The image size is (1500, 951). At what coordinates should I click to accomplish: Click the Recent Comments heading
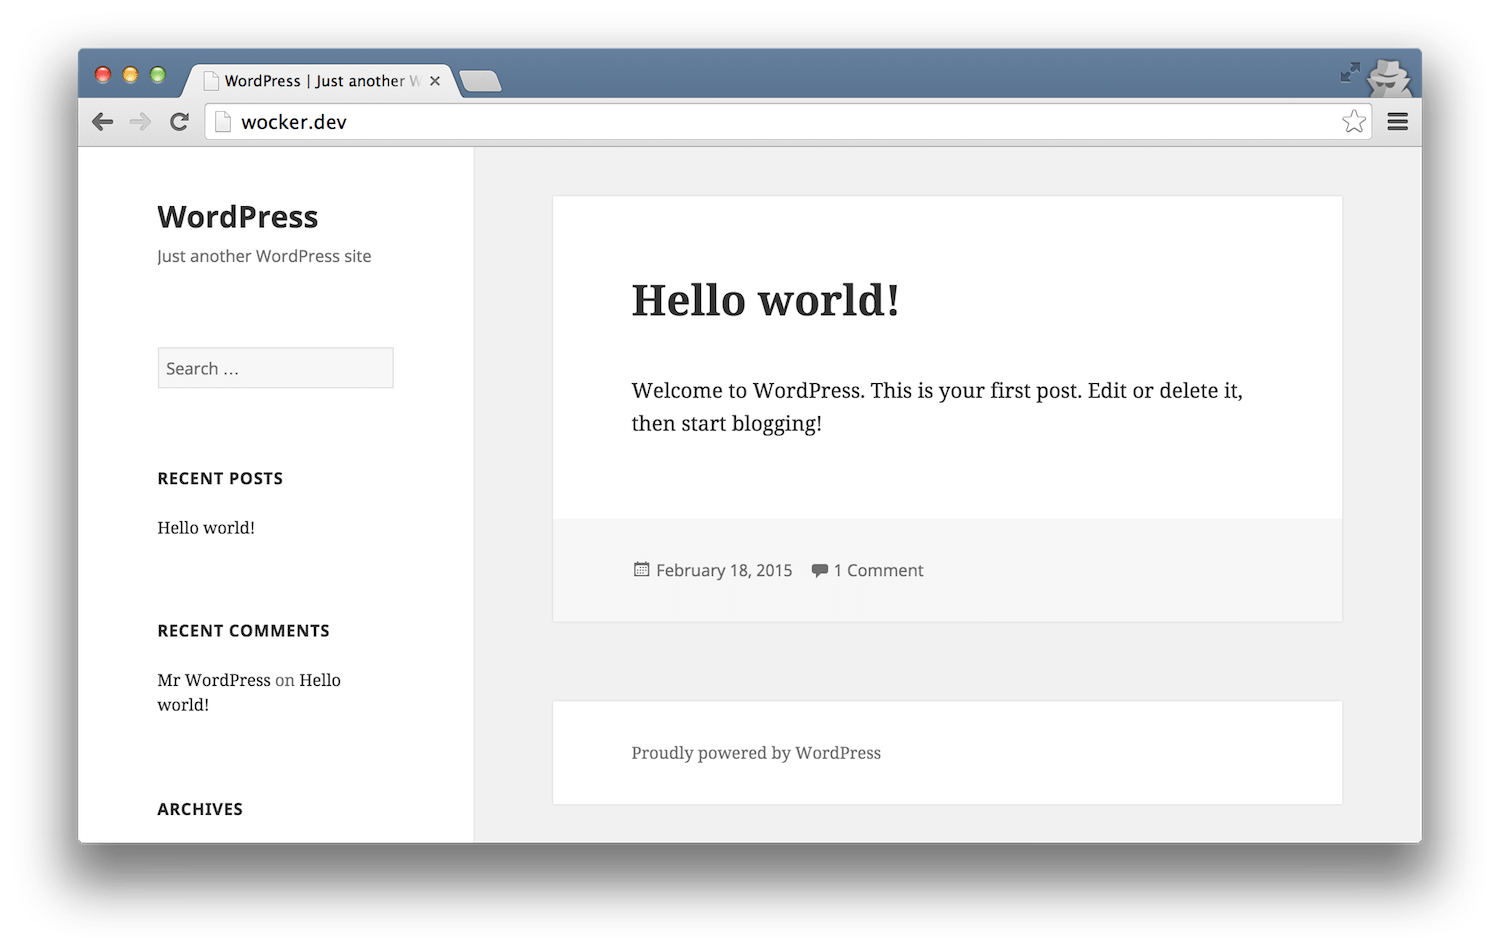243,631
